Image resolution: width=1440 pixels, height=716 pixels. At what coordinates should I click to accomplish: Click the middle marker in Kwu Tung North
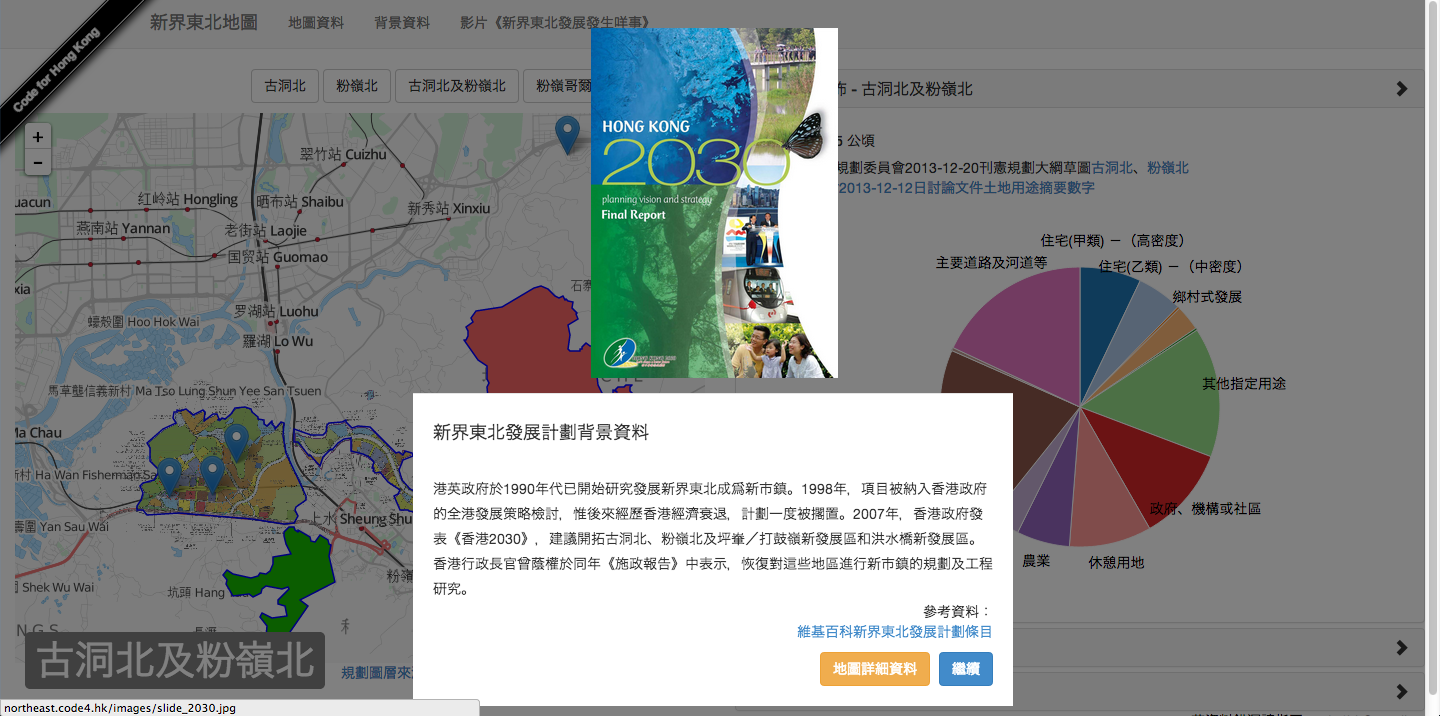click(x=212, y=475)
